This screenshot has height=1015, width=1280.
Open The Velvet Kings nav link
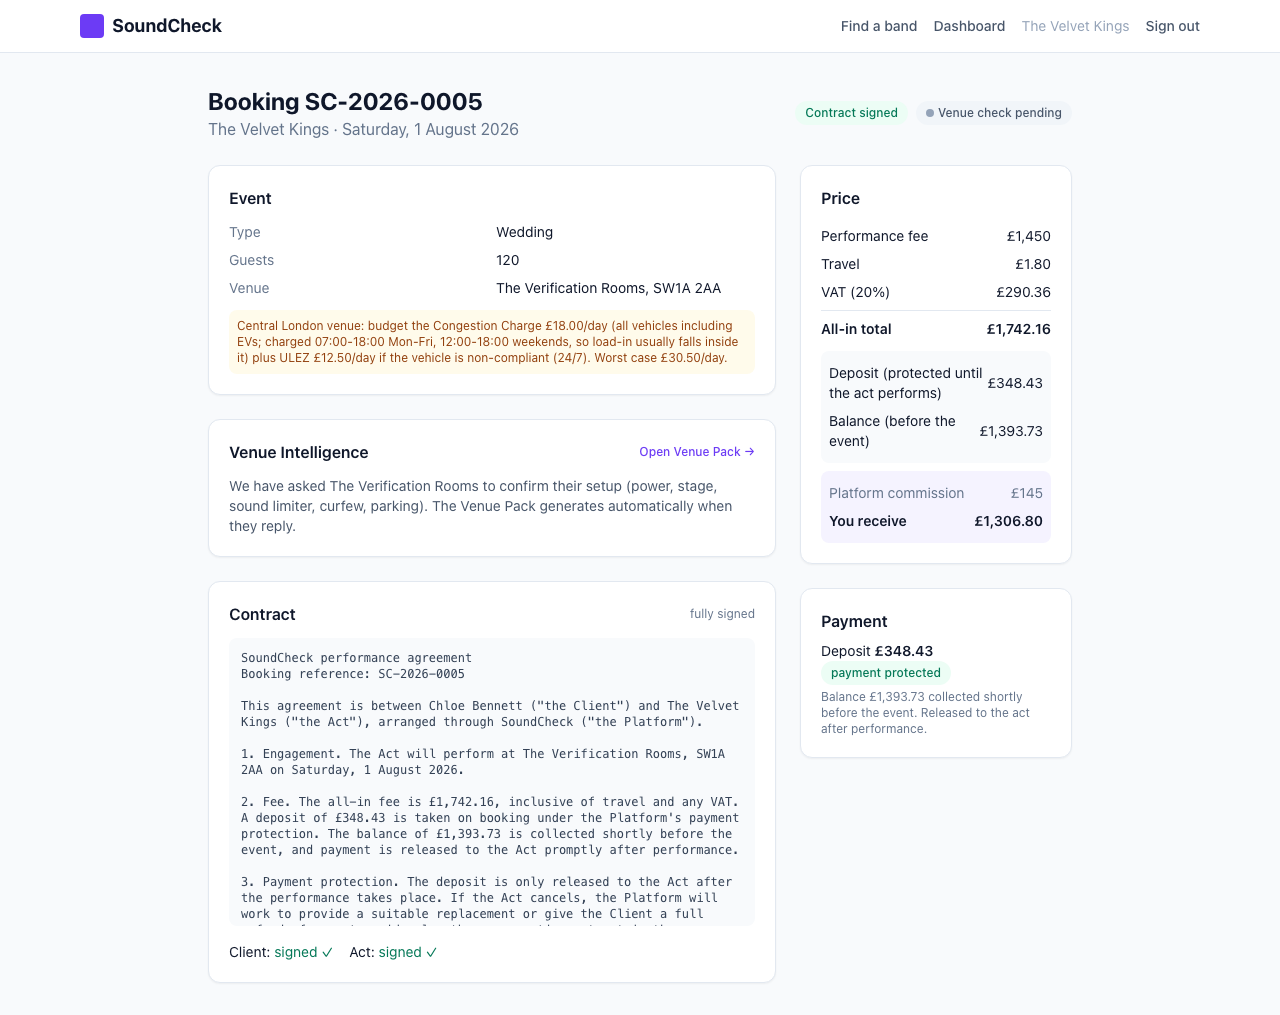click(x=1075, y=26)
